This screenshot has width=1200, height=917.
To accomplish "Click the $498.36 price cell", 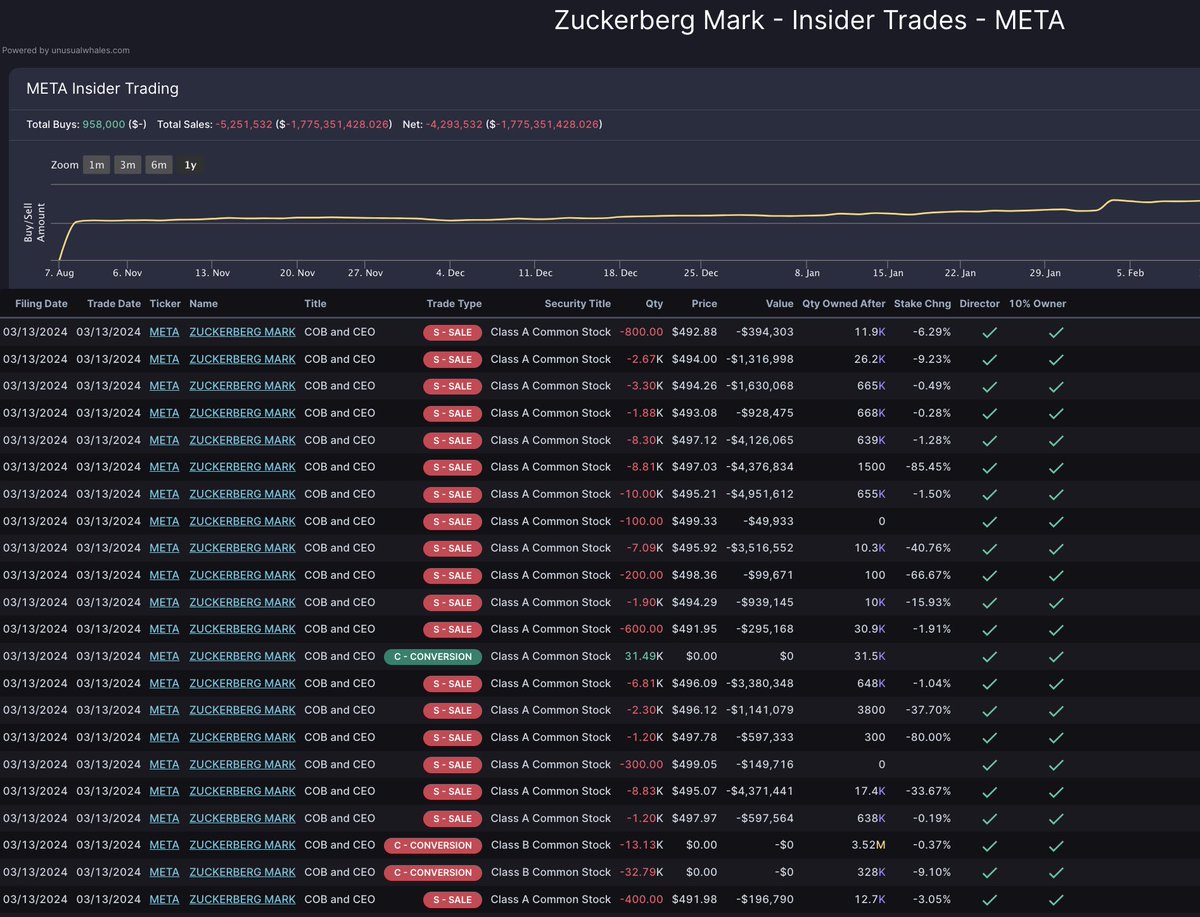I will point(695,575).
